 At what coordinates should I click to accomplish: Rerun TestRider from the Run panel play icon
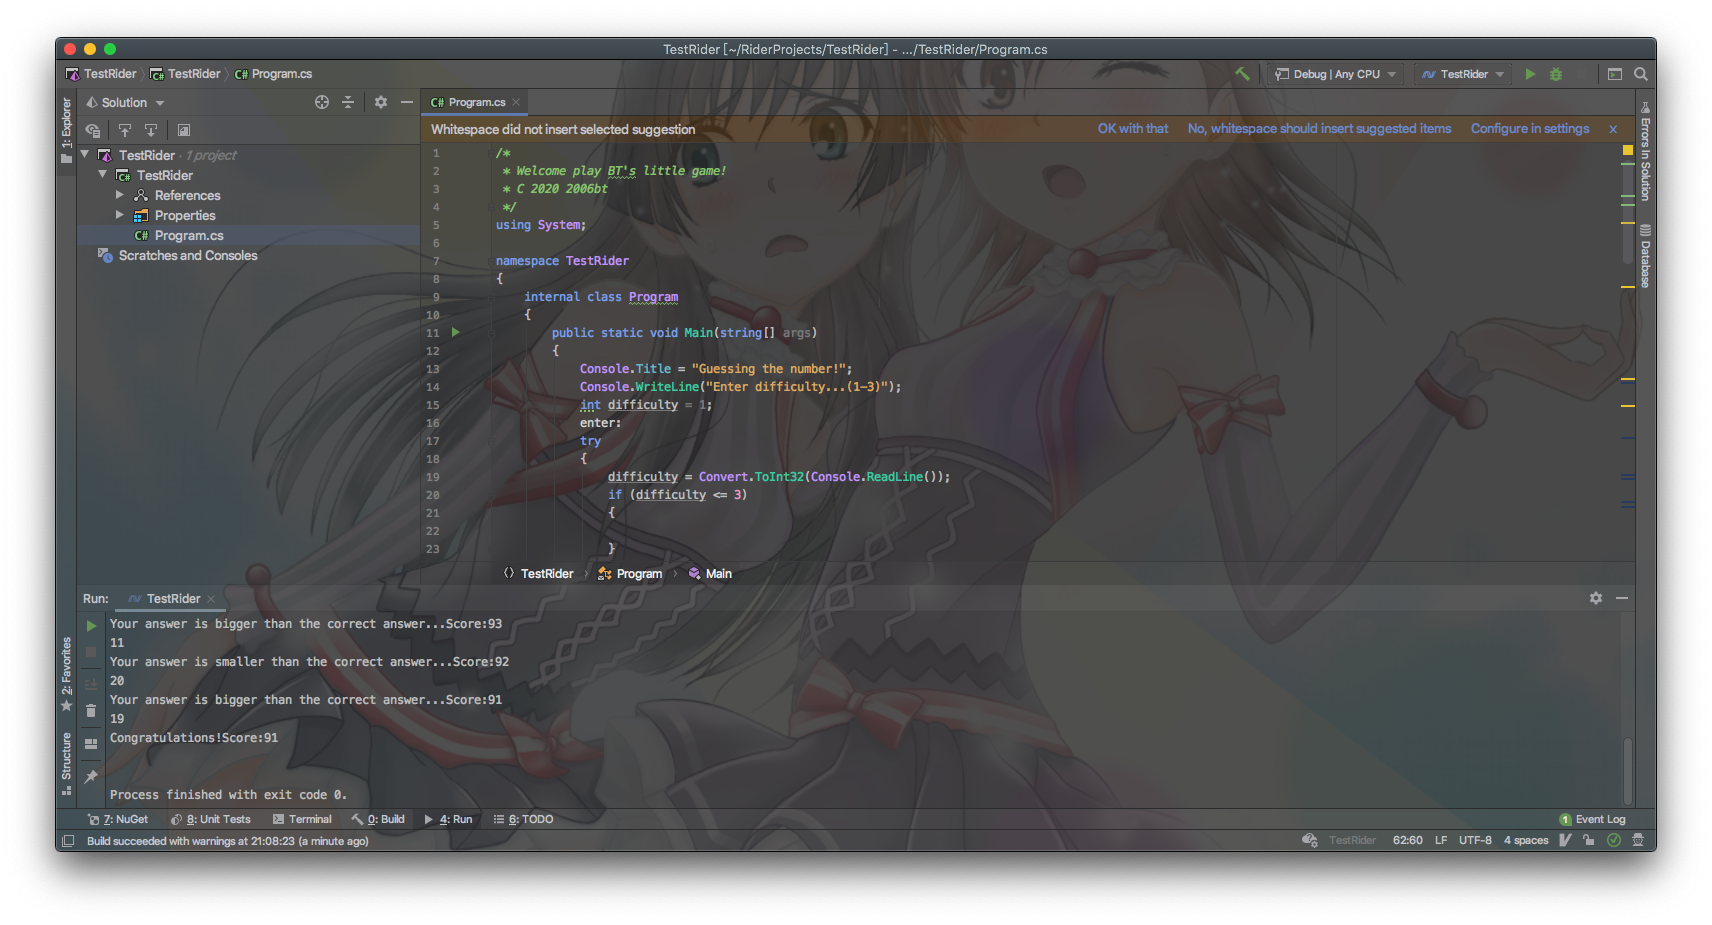[x=91, y=626]
